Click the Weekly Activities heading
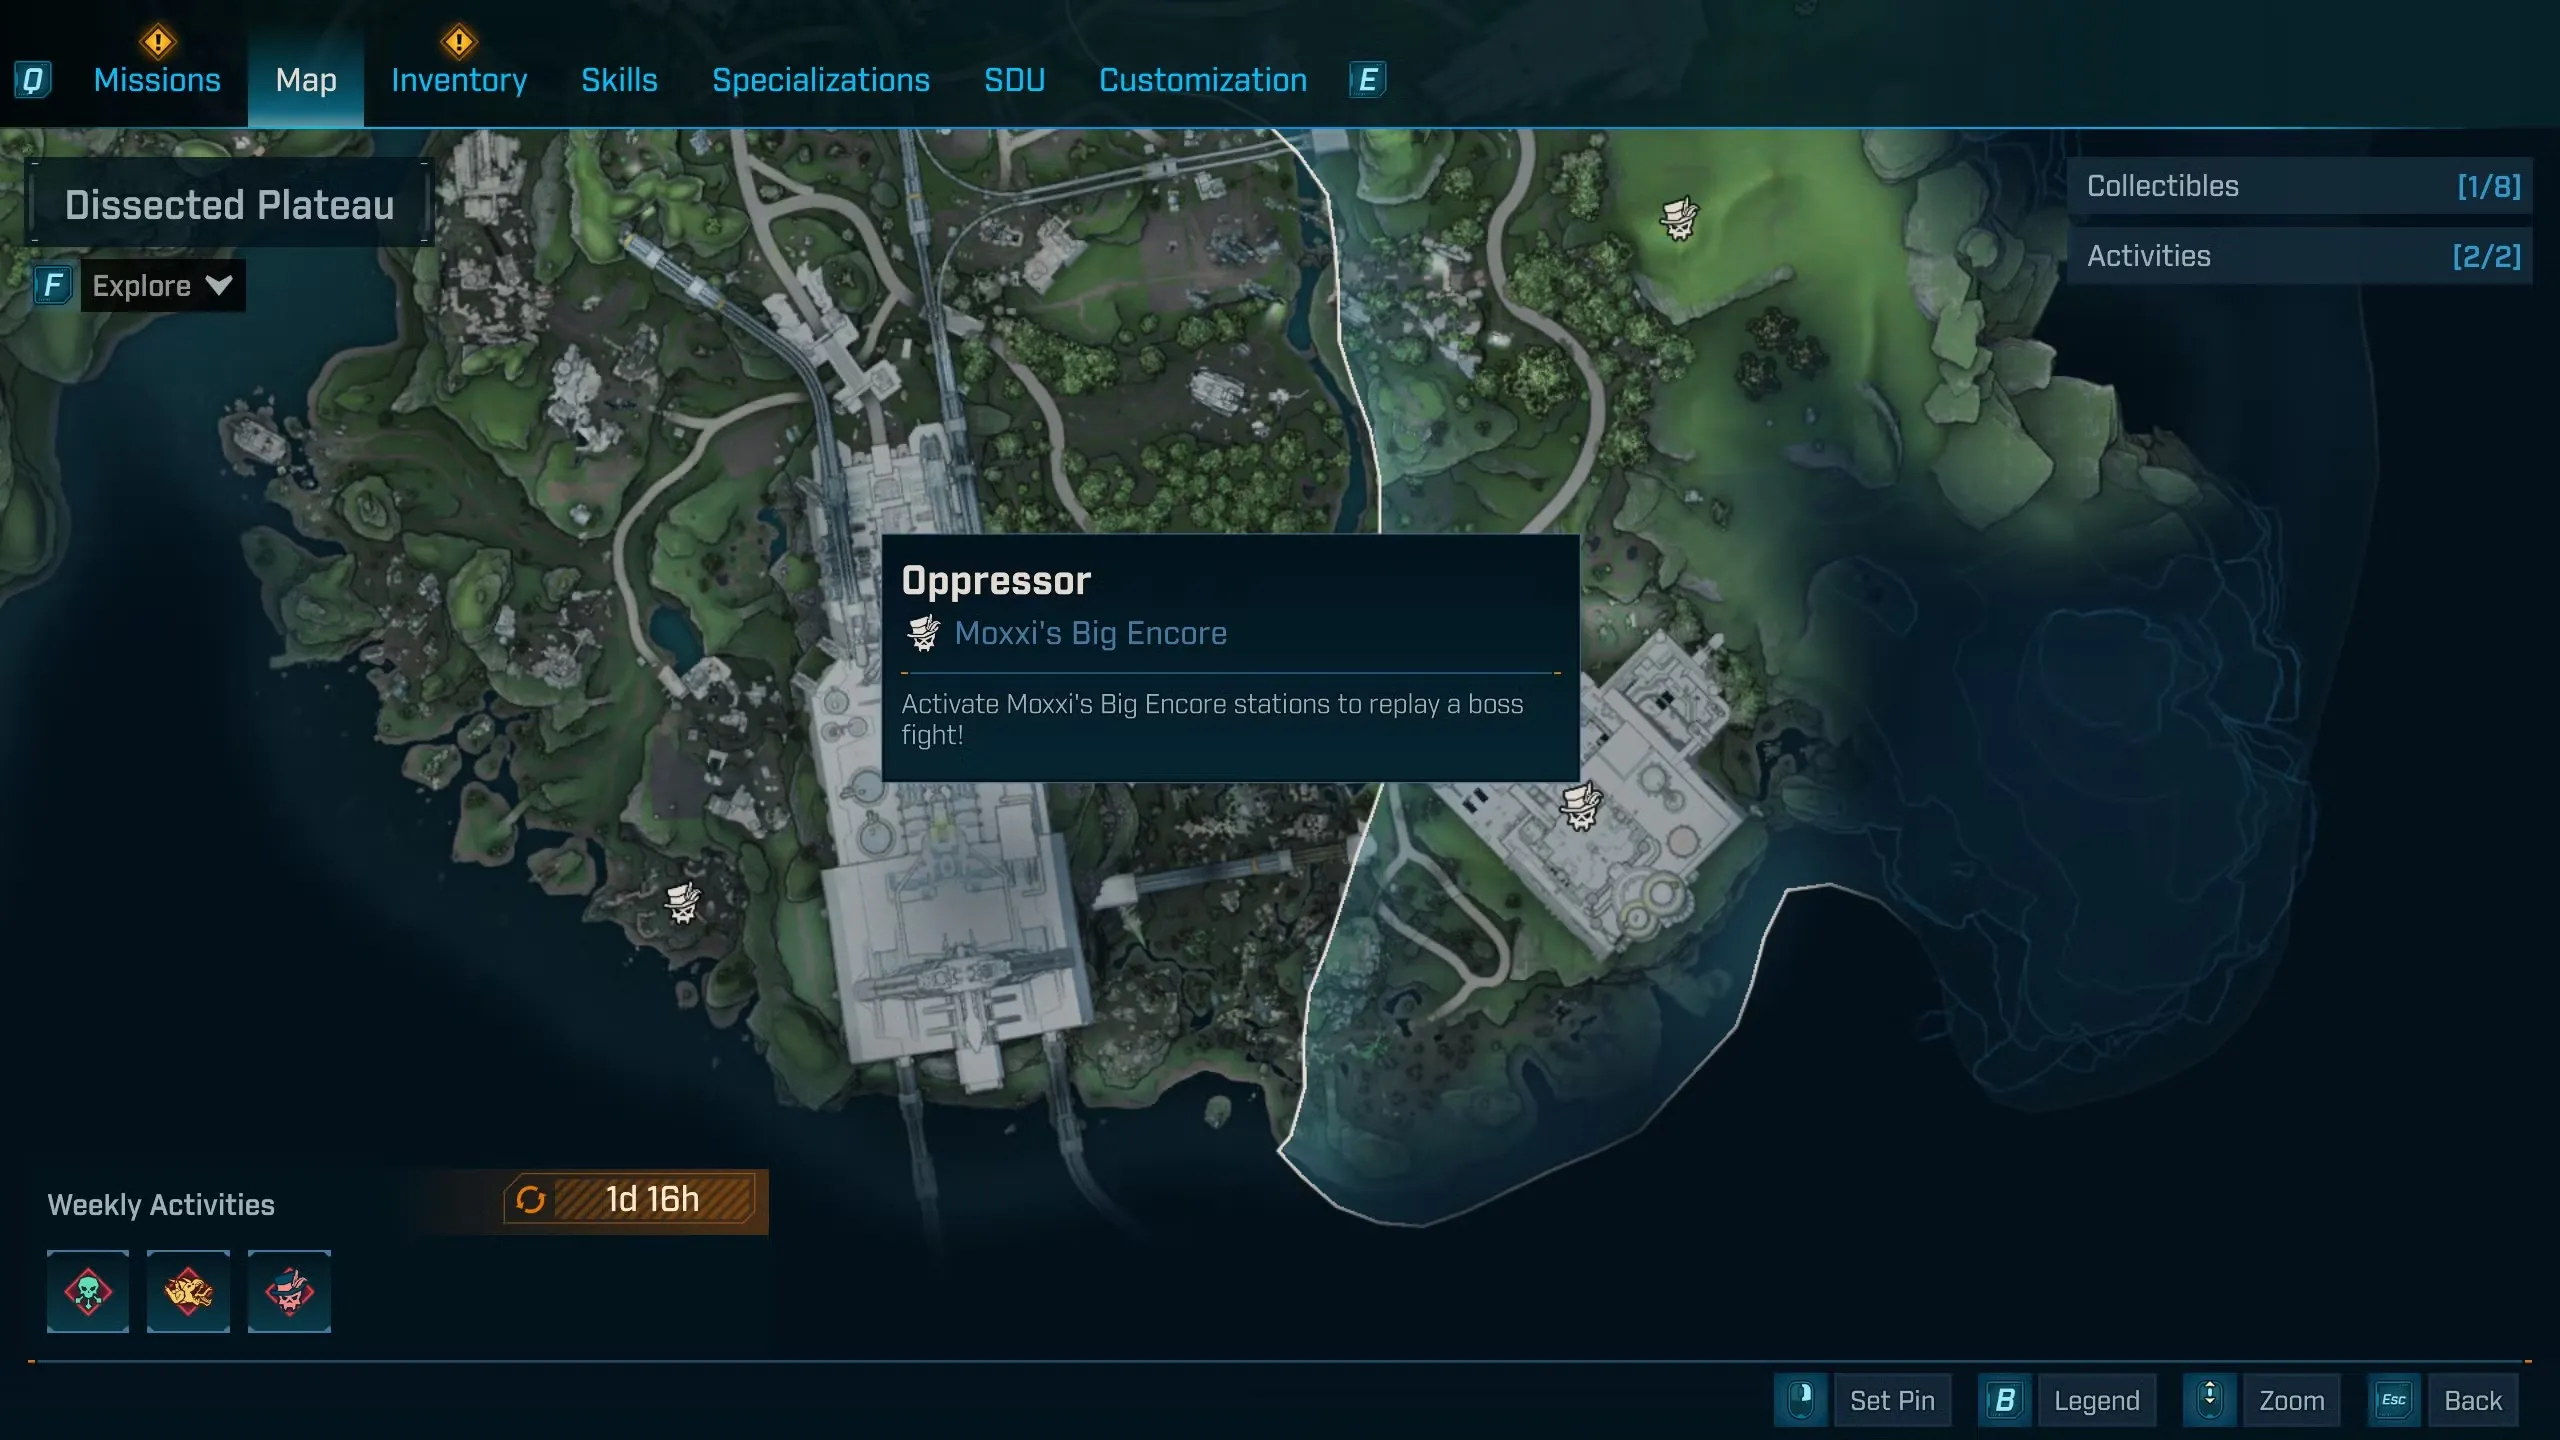The image size is (2560, 1440). (x=161, y=1205)
